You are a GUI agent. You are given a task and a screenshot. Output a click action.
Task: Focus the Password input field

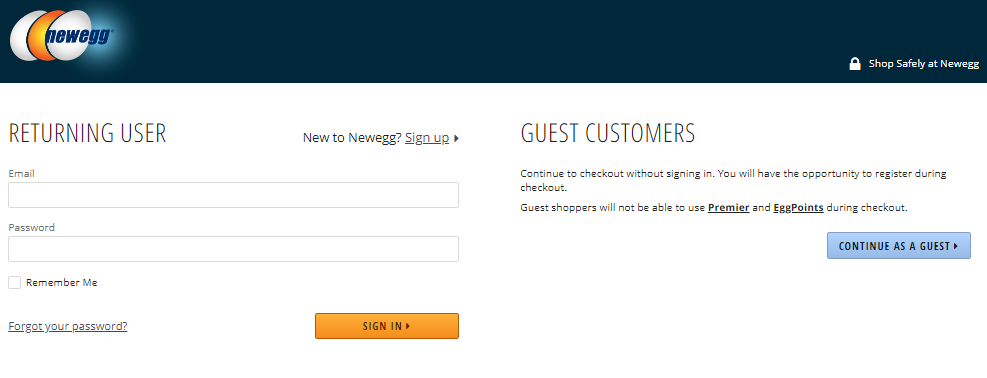pos(234,249)
